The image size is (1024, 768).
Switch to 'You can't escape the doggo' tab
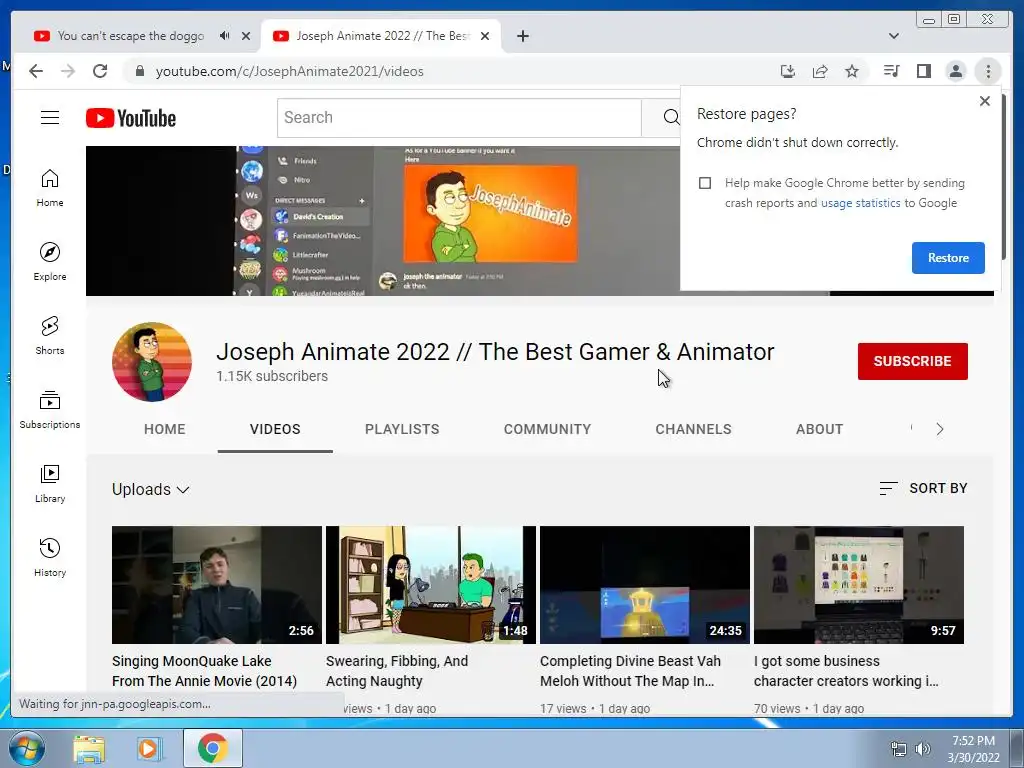click(131, 36)
